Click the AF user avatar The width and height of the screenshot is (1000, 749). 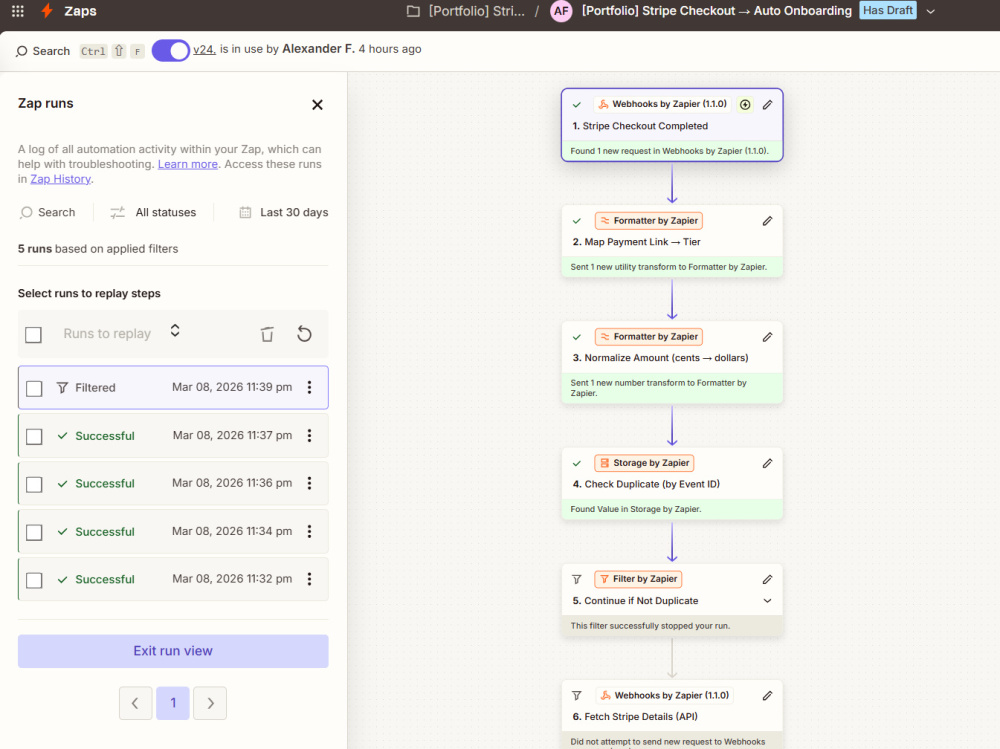[x=561, y=11]
